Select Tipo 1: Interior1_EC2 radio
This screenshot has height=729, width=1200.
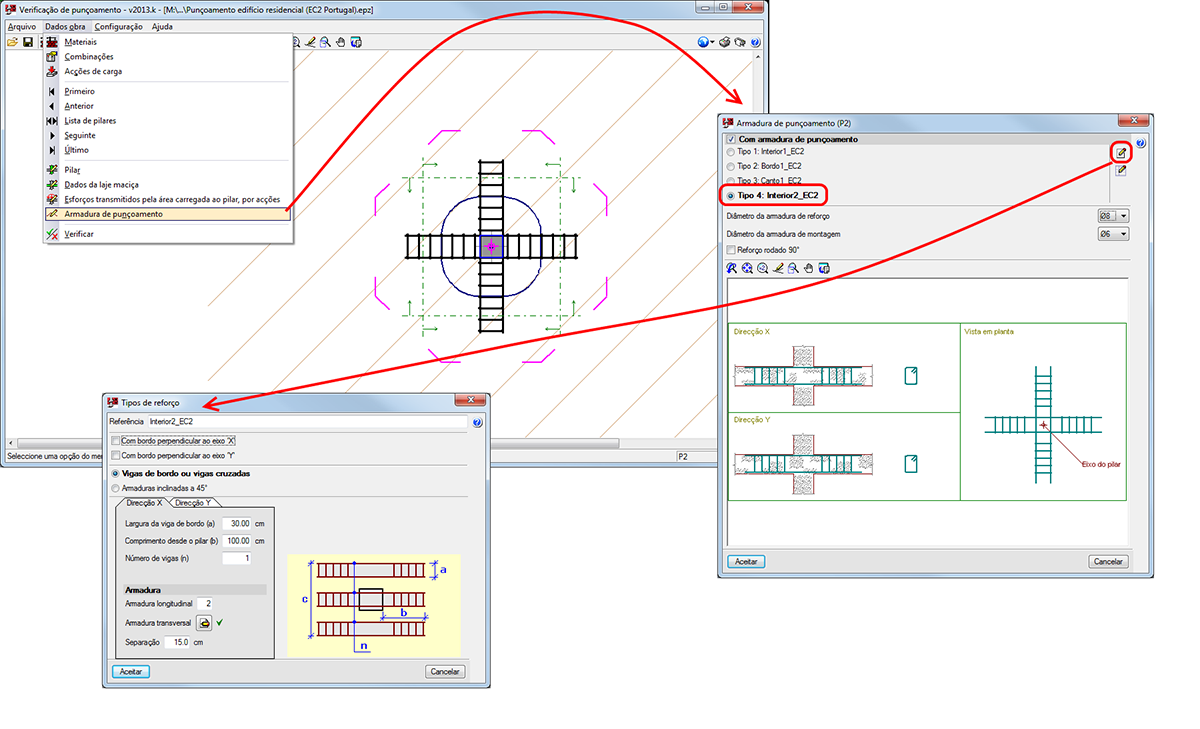click(x=730, y=152)
